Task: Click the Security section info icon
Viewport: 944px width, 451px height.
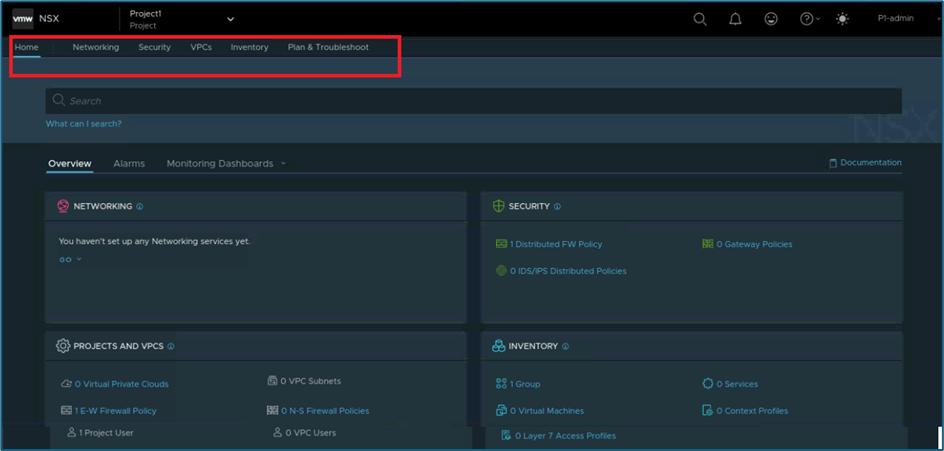Action: point(557,207)
